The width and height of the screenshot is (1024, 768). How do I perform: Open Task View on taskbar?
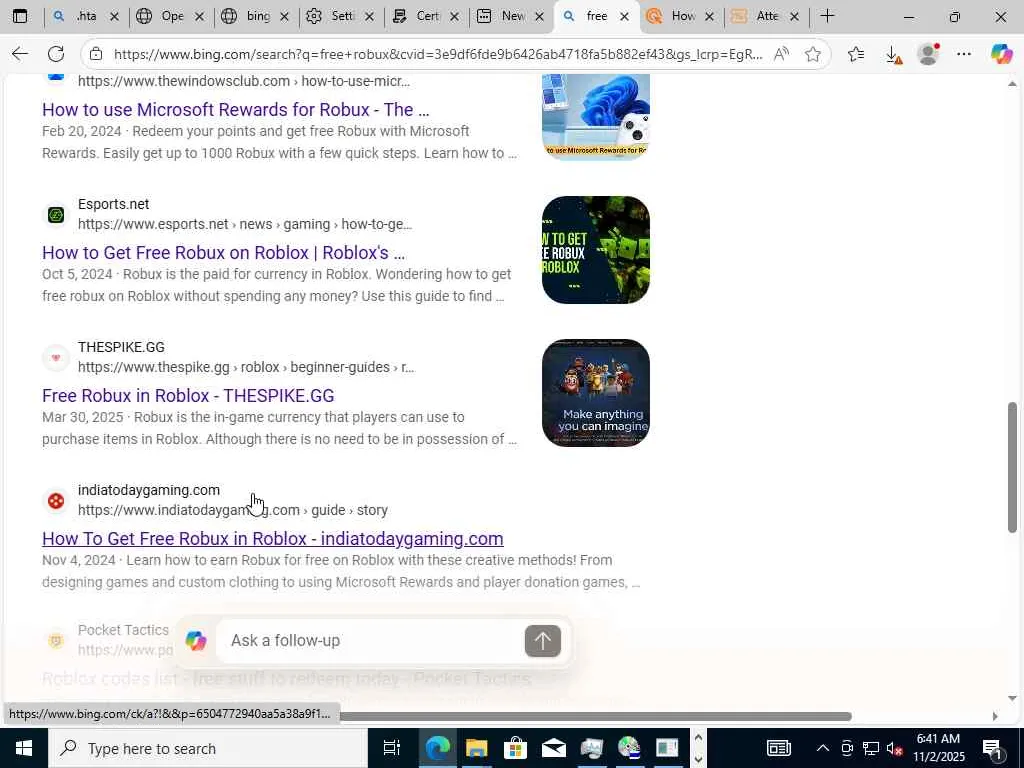tap(391, 748)
